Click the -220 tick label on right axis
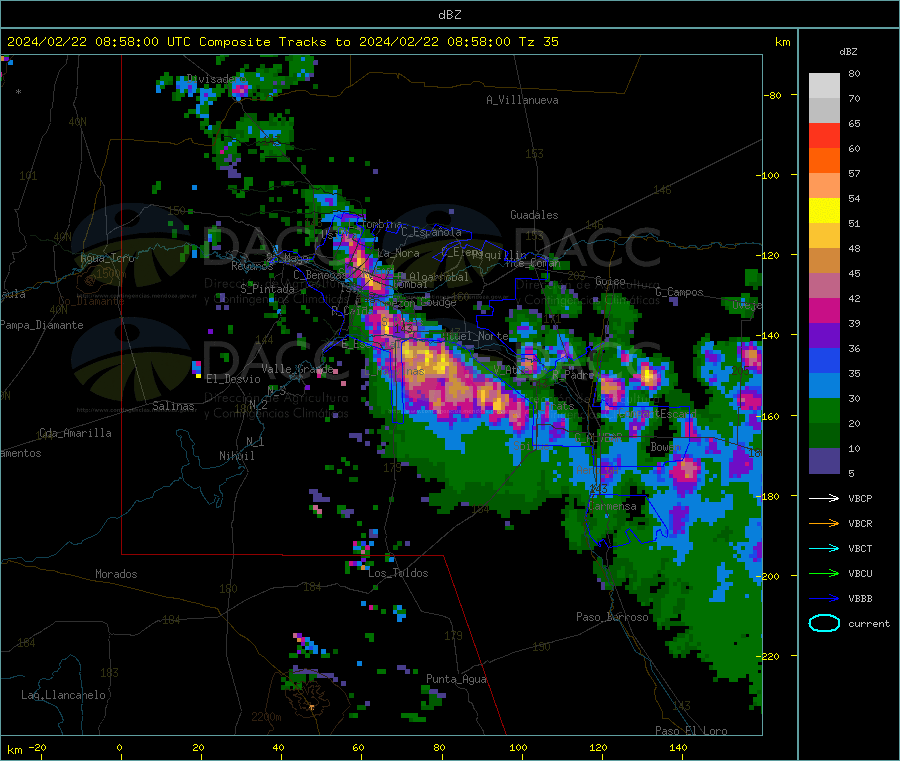The image size is (900, 761). pos(770,656)
